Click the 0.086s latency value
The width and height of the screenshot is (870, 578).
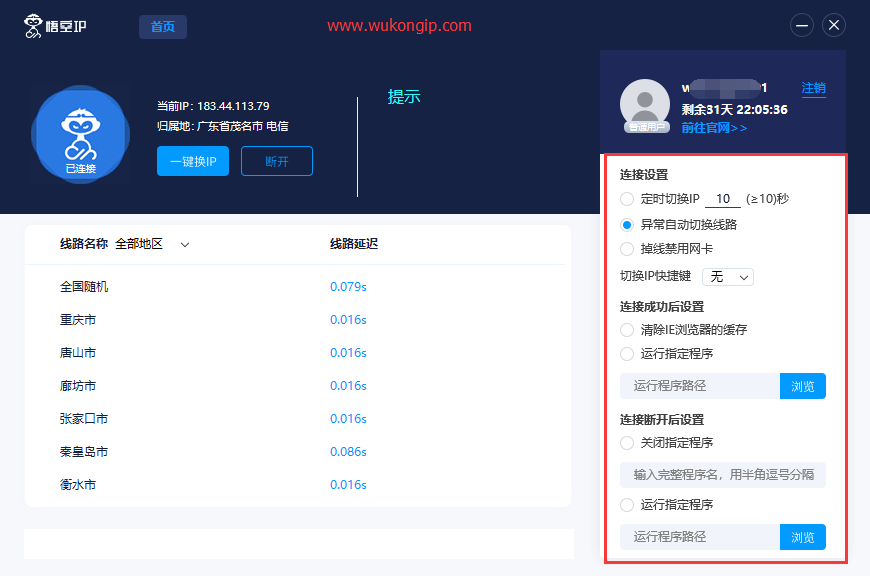click(348, 452)
